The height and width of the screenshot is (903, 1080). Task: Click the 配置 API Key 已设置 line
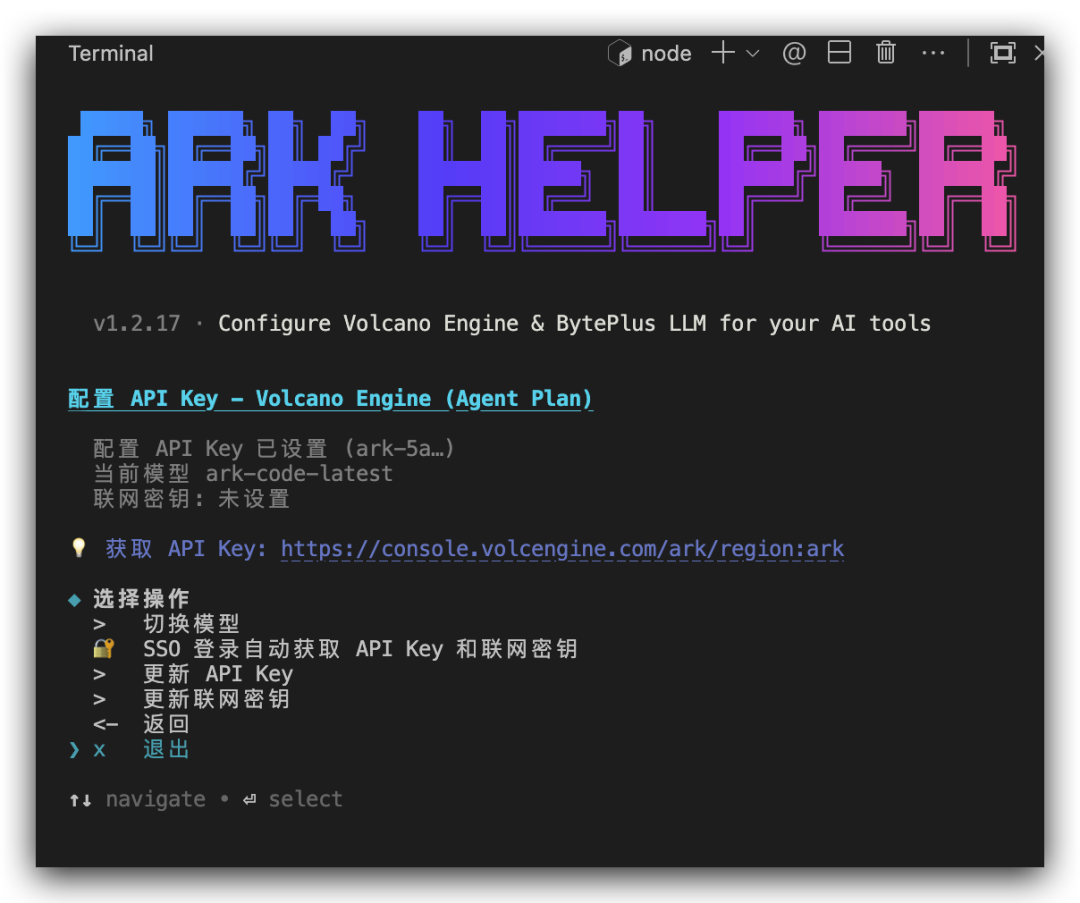[273, 449]
